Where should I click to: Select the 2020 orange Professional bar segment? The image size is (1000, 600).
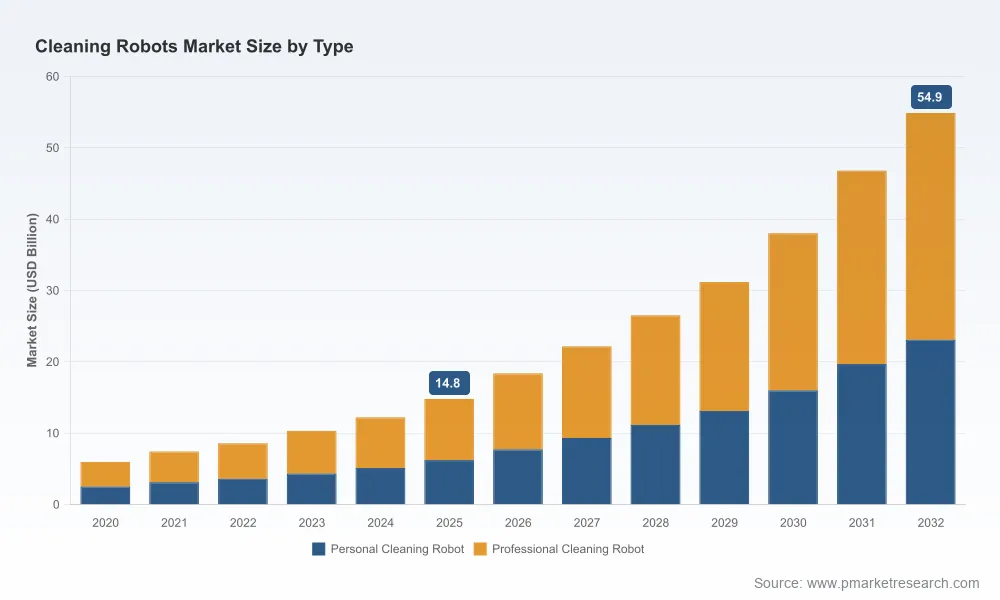105,474
